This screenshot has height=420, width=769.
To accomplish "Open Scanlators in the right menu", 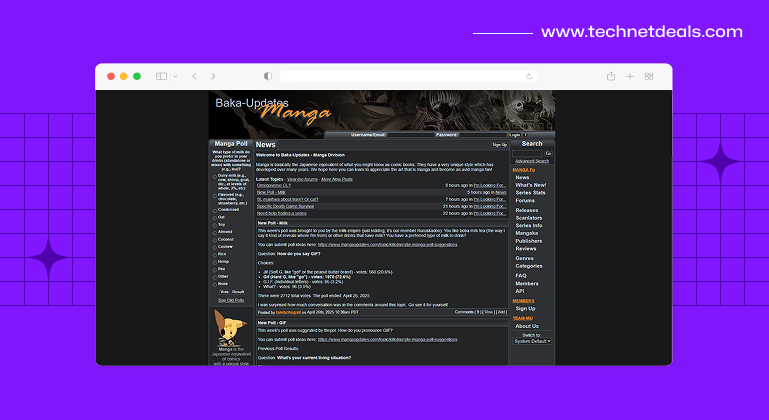I will tap(529, 218).
